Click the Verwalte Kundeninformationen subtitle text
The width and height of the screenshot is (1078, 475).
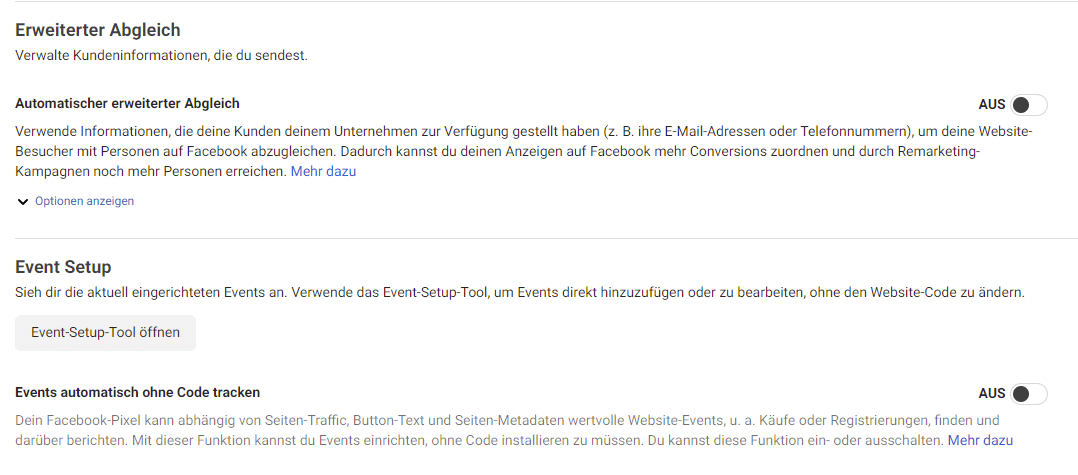161,55
